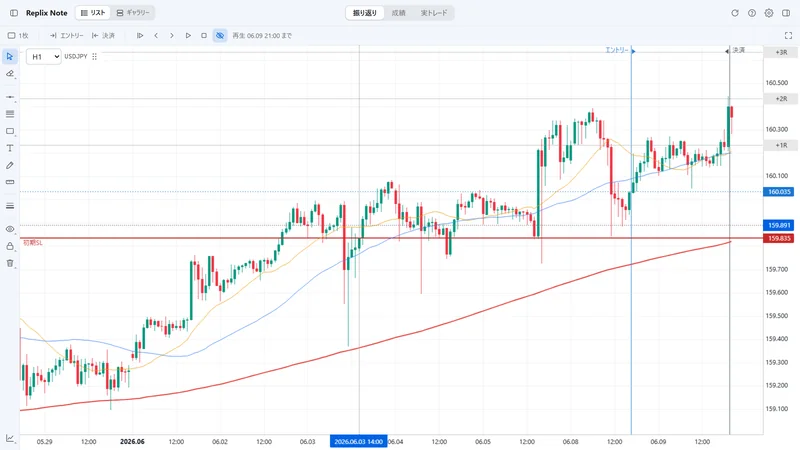Click the red 159.835 stop-loss price label

(x=779, y=238)
